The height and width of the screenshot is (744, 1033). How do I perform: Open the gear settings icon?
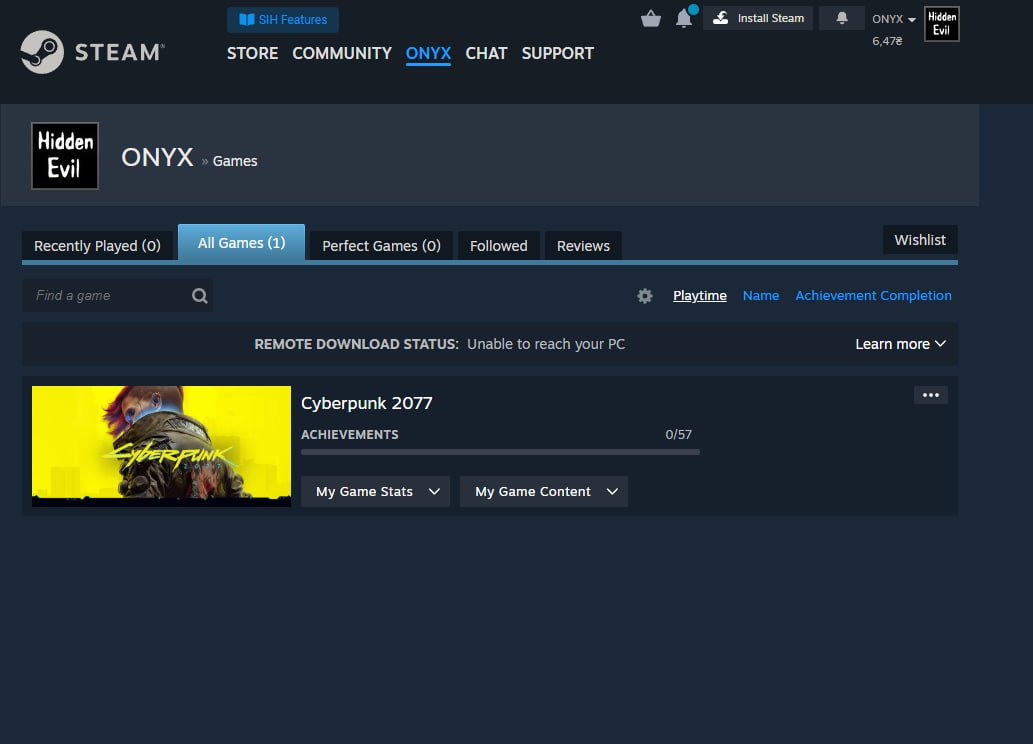[x=645, y=296]
